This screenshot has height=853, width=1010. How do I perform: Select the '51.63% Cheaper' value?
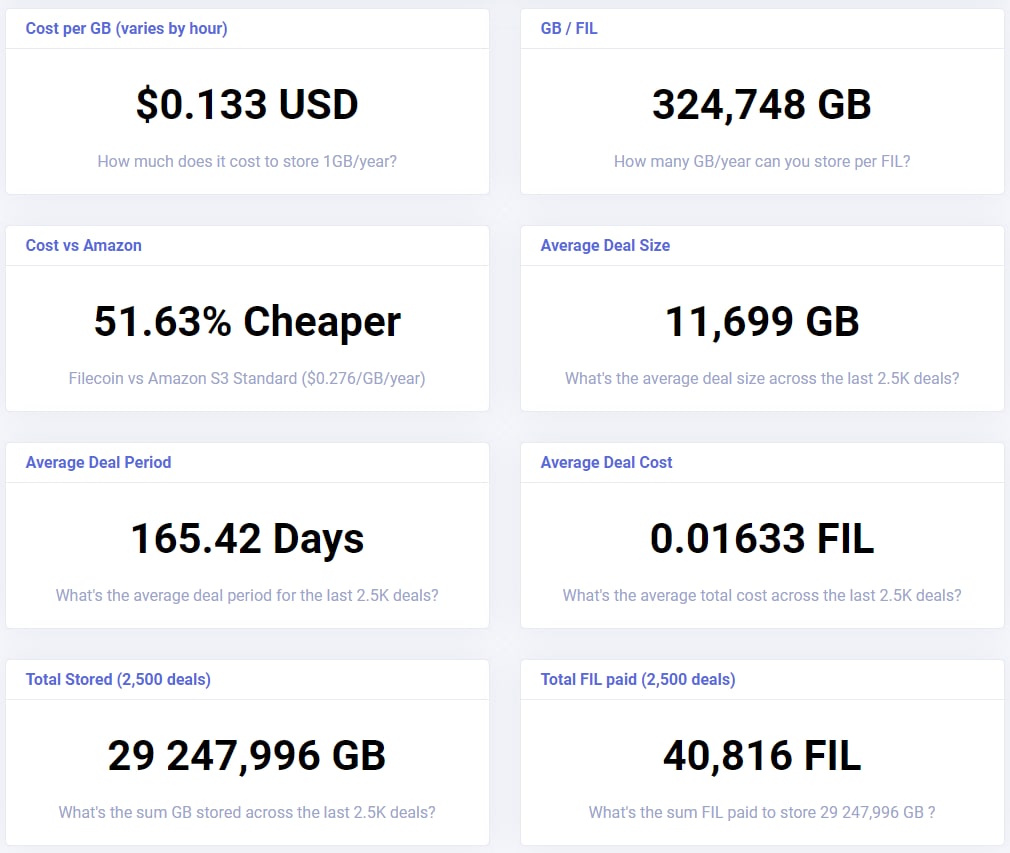click(247, 322)
